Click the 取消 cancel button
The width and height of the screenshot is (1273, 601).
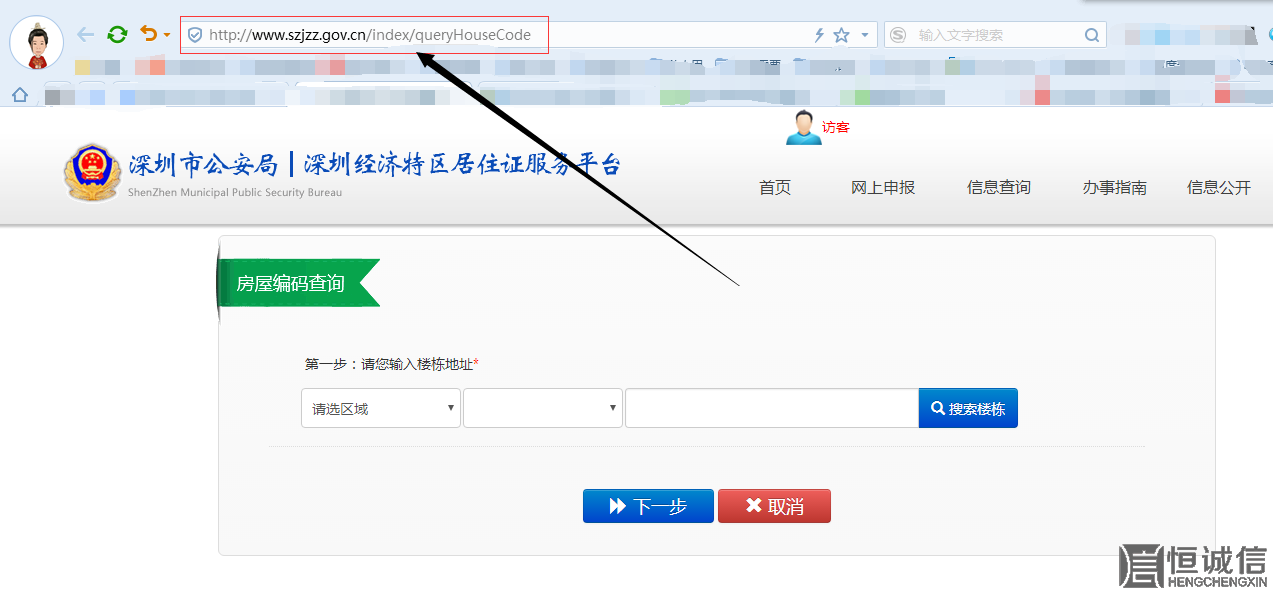click(774, 505)
